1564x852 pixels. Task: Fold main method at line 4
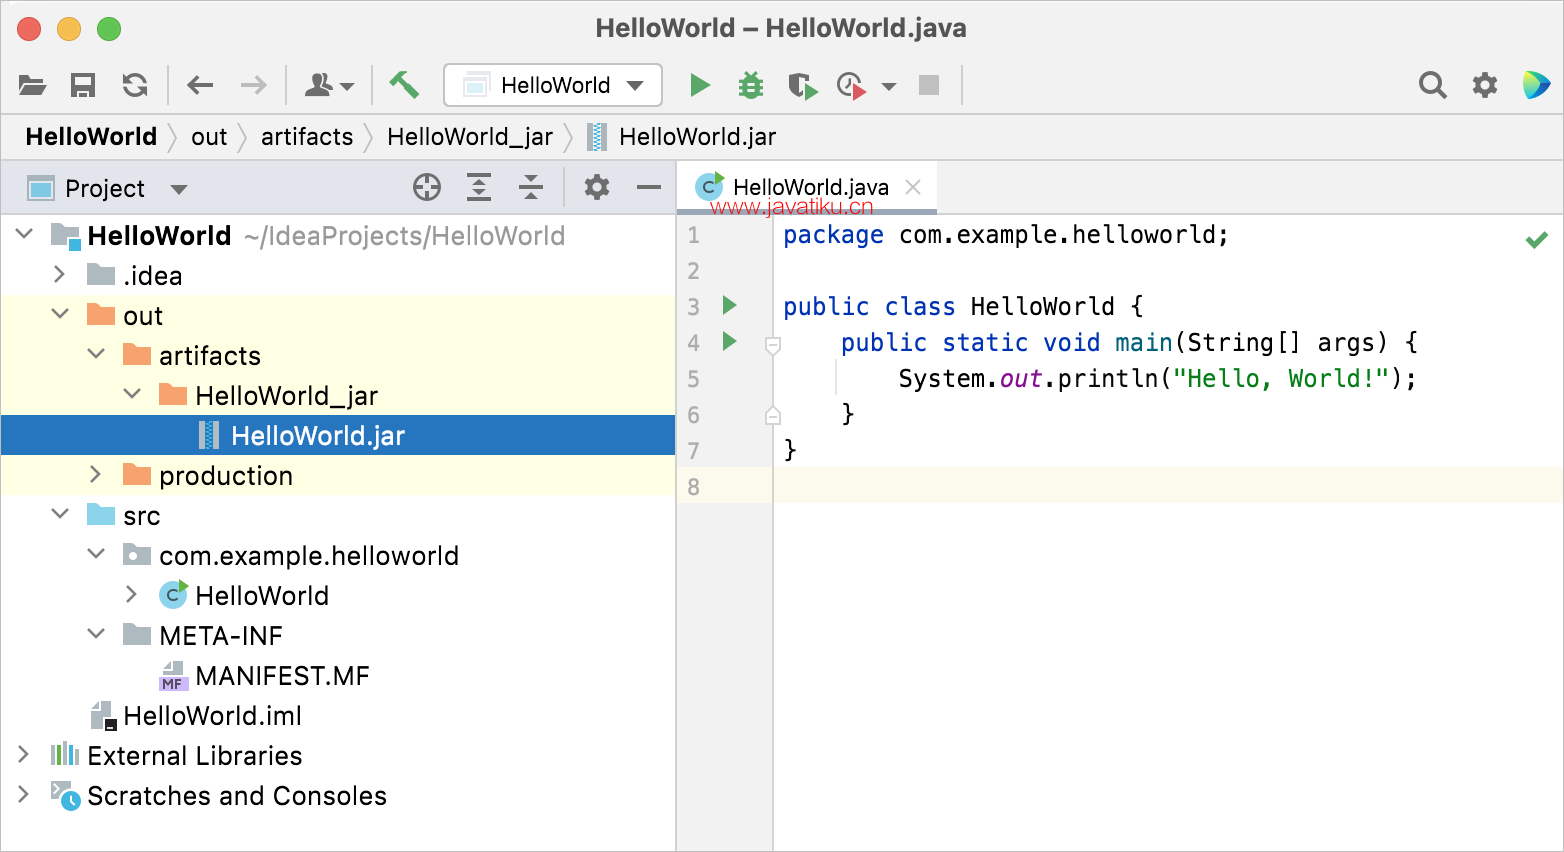(773, 346)
